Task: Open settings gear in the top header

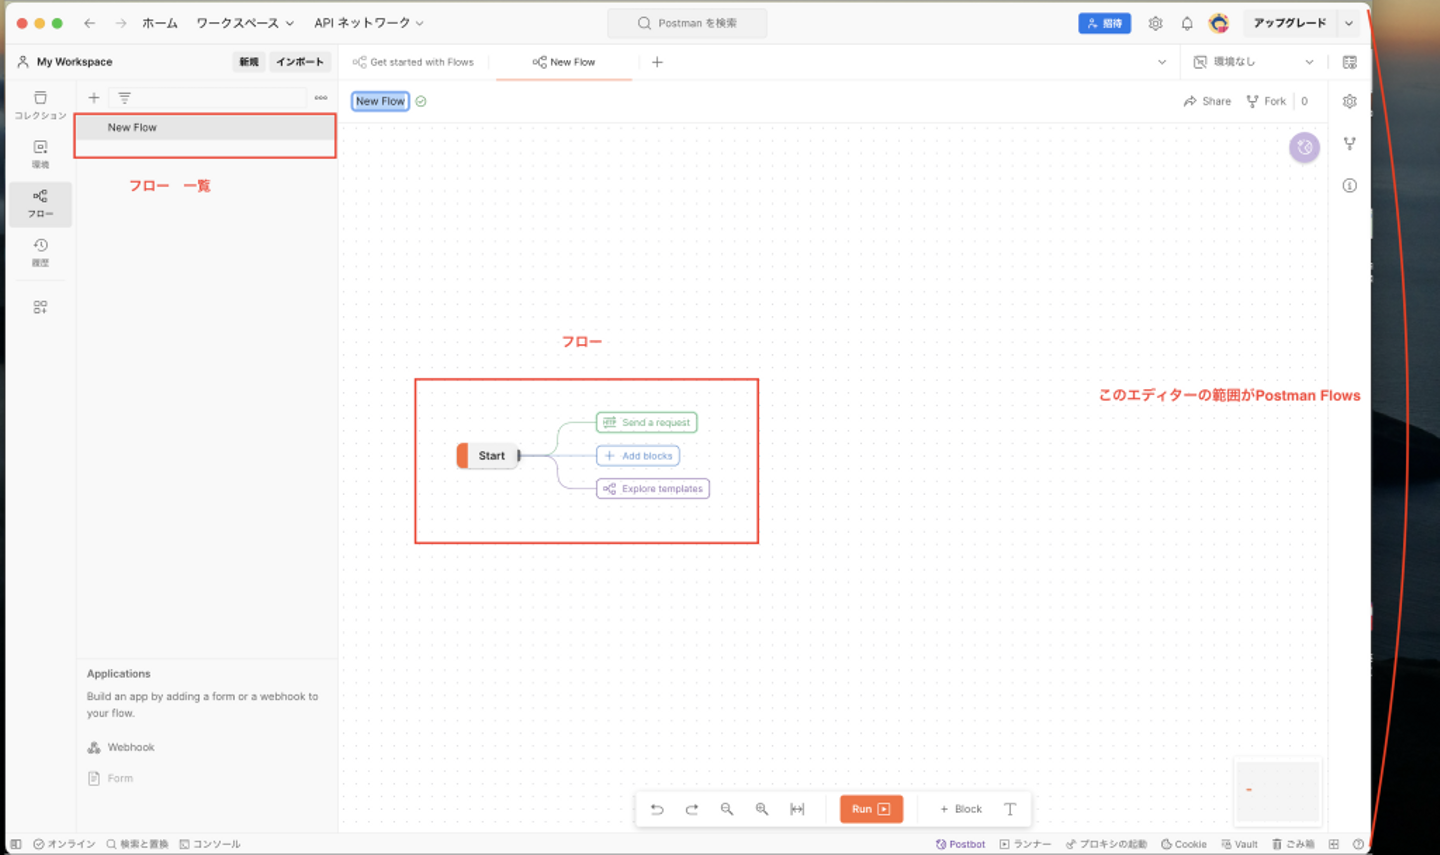Action: tap(1155, 23)
